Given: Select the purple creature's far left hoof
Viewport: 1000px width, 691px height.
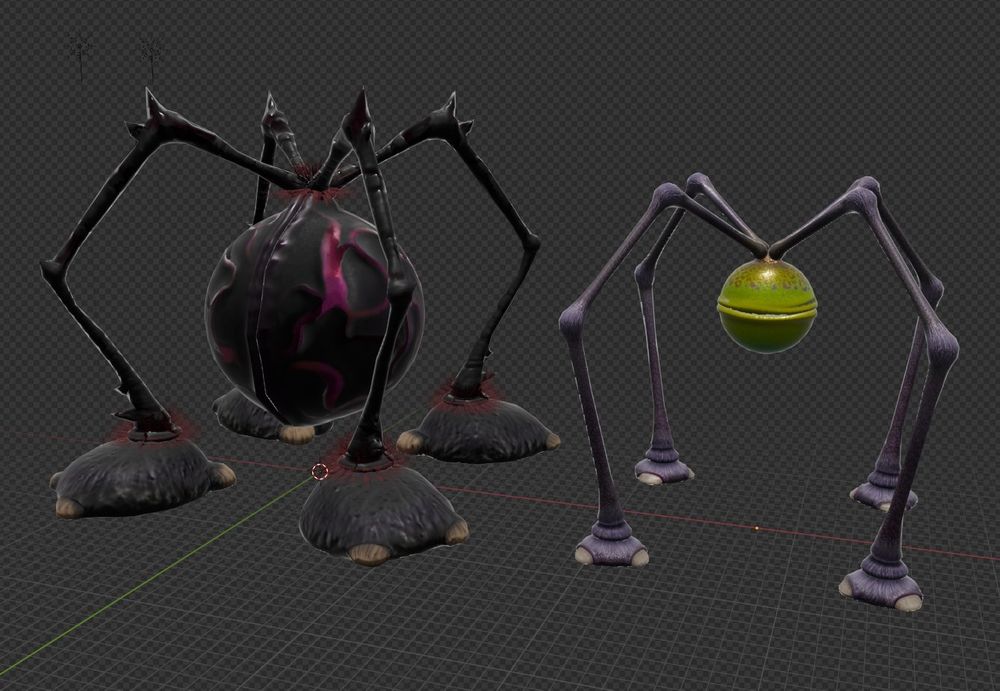Looking at the screenshot, I should pyautogui.click(x=663, y=468).
